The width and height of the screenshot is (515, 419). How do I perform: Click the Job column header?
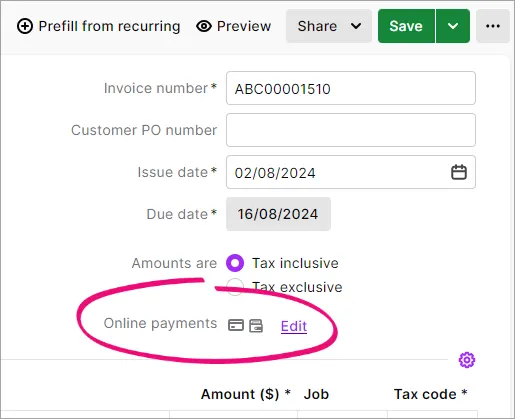click(316, 394)
